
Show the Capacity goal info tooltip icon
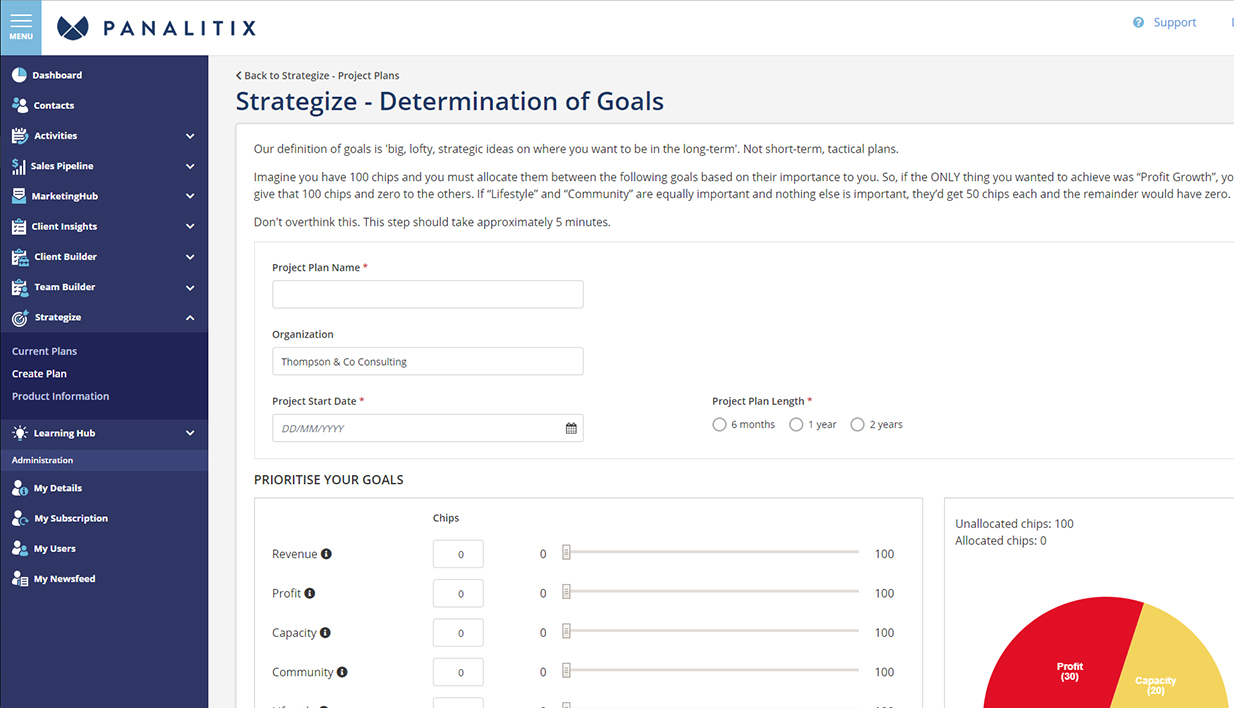pos(325,633)
